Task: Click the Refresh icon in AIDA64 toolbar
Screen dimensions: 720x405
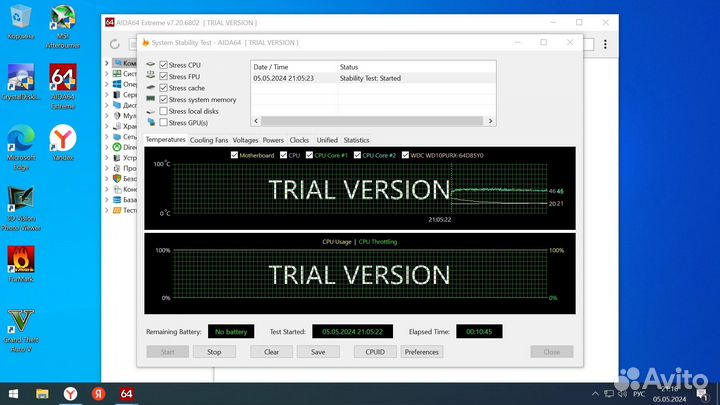Action: [x=115, y=44]
